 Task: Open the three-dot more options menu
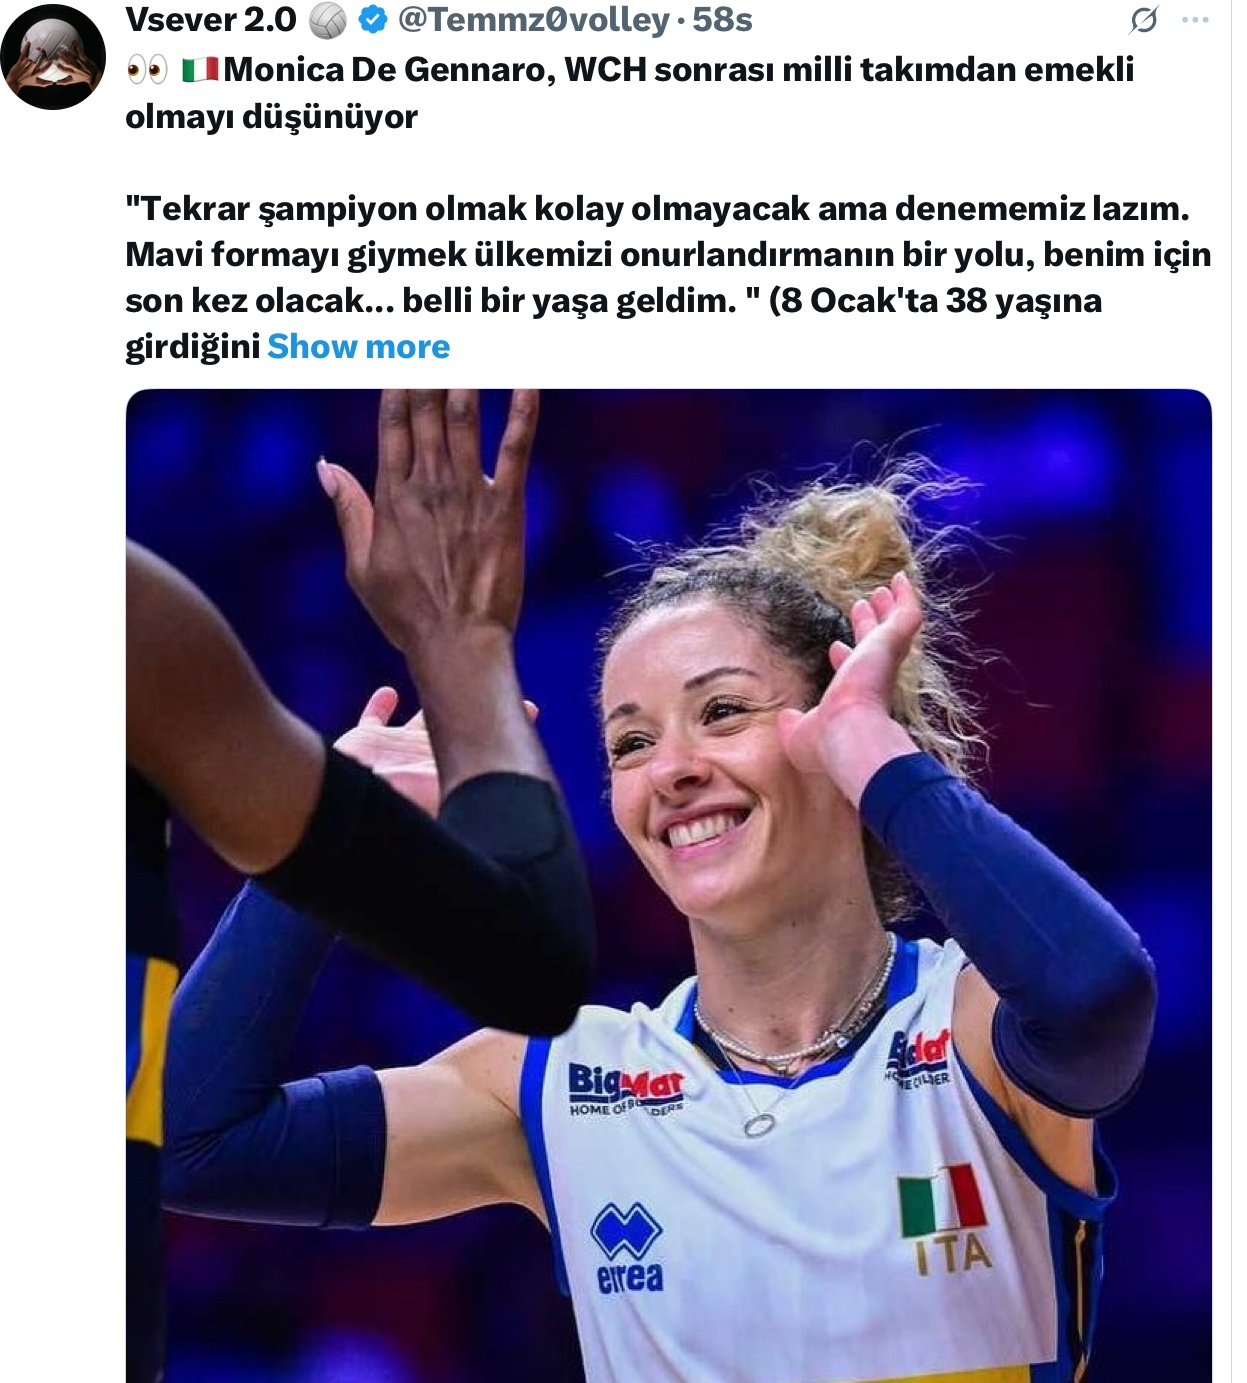[x=1196, y=20]
